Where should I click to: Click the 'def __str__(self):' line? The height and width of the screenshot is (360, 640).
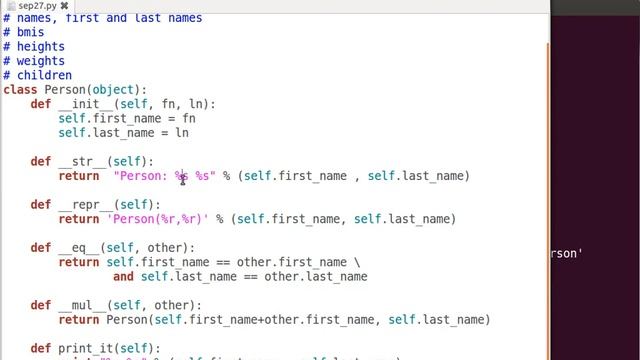click(92, 162)
